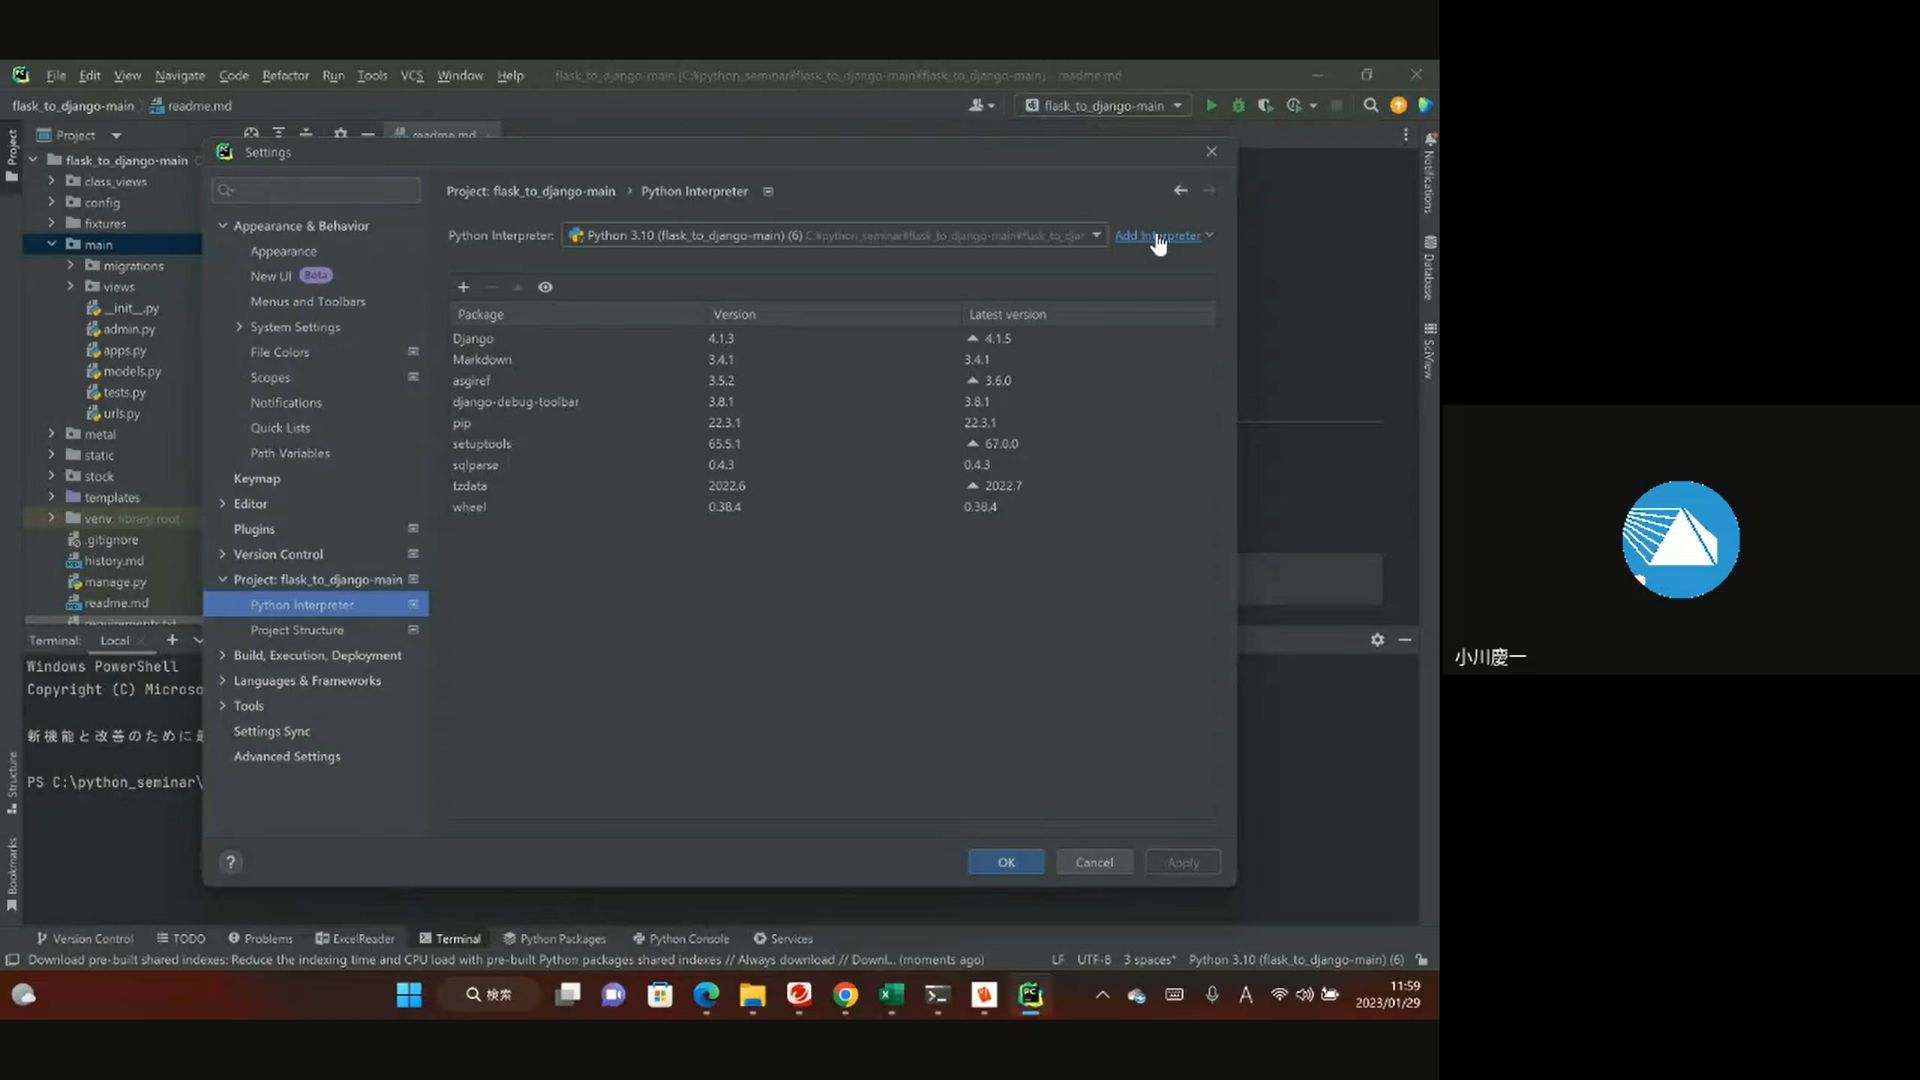Image resolution: width=1920 pixels, height=1080 pixels.
Task: Open flask_to_django-main run configuration dropdown
Action: (x=1103, y=105)
